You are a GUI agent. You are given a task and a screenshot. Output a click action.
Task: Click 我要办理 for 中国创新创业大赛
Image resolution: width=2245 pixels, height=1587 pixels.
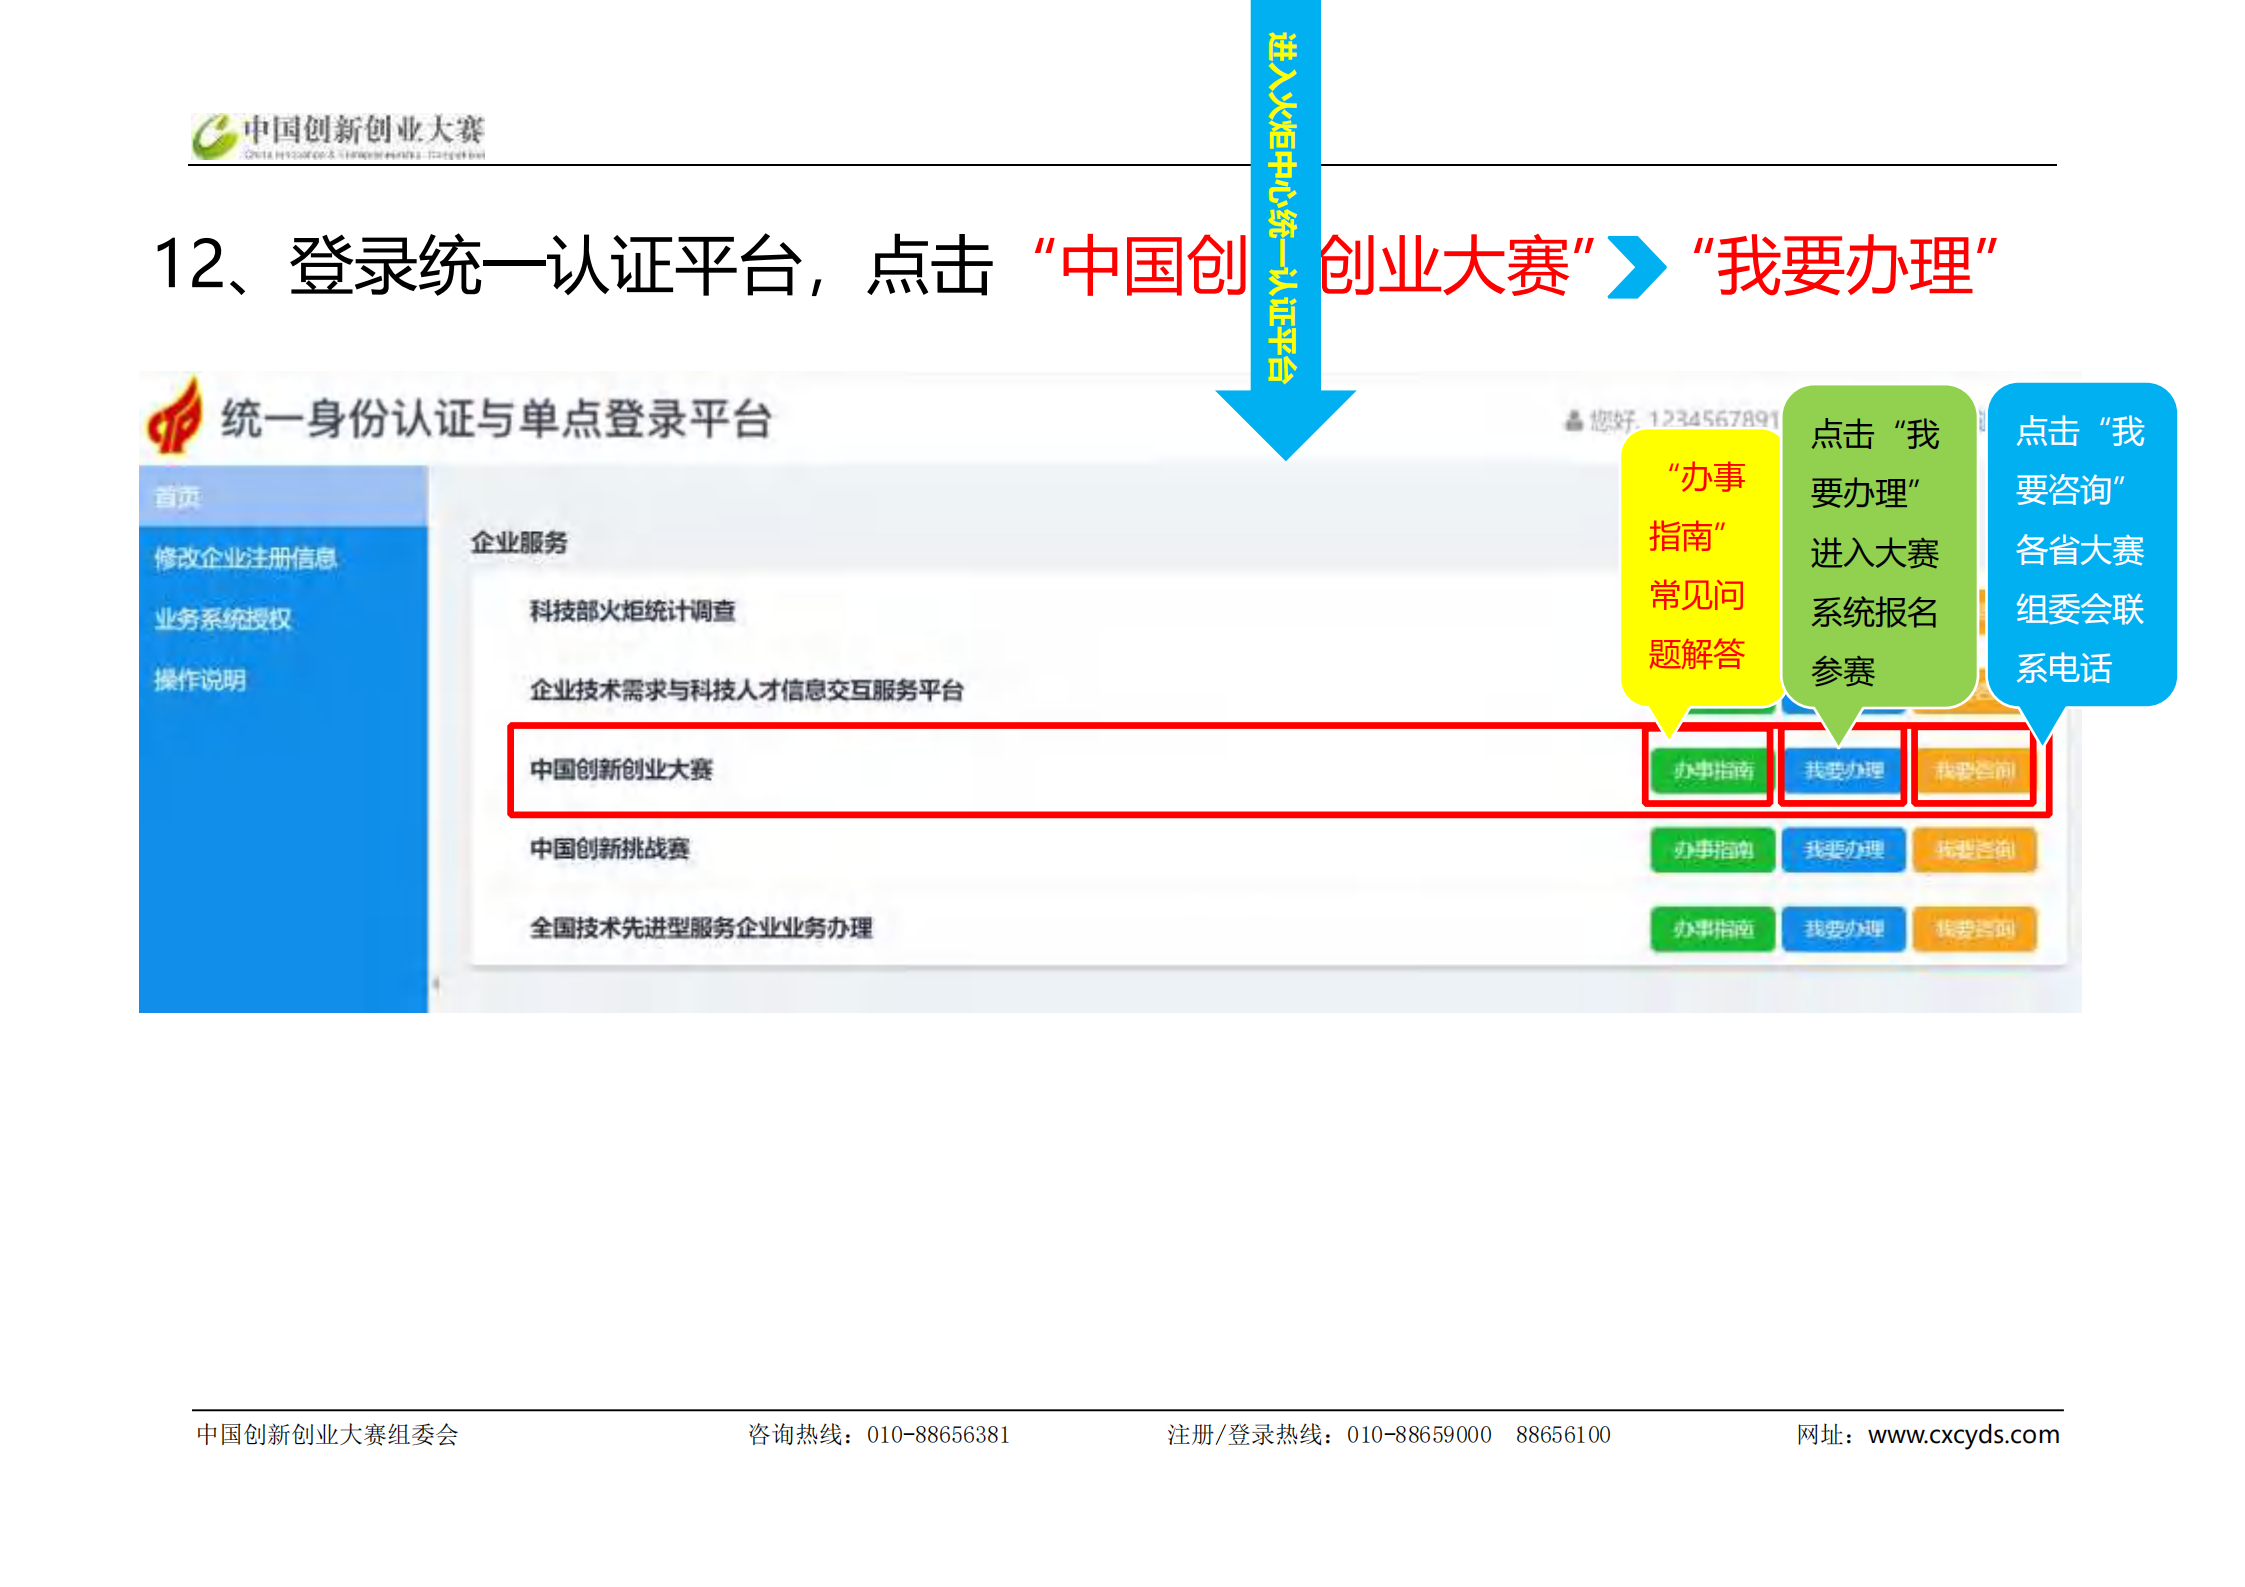[x=1843, y=770]
